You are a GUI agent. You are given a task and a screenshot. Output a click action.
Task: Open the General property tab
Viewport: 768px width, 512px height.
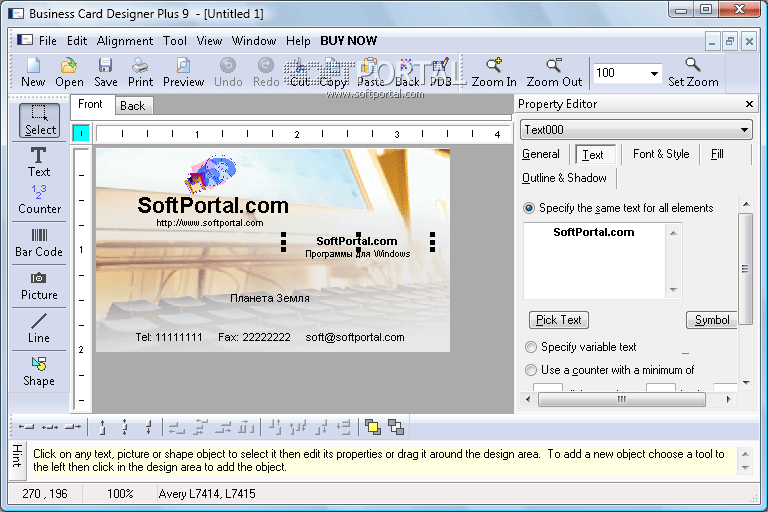[541, 154]
